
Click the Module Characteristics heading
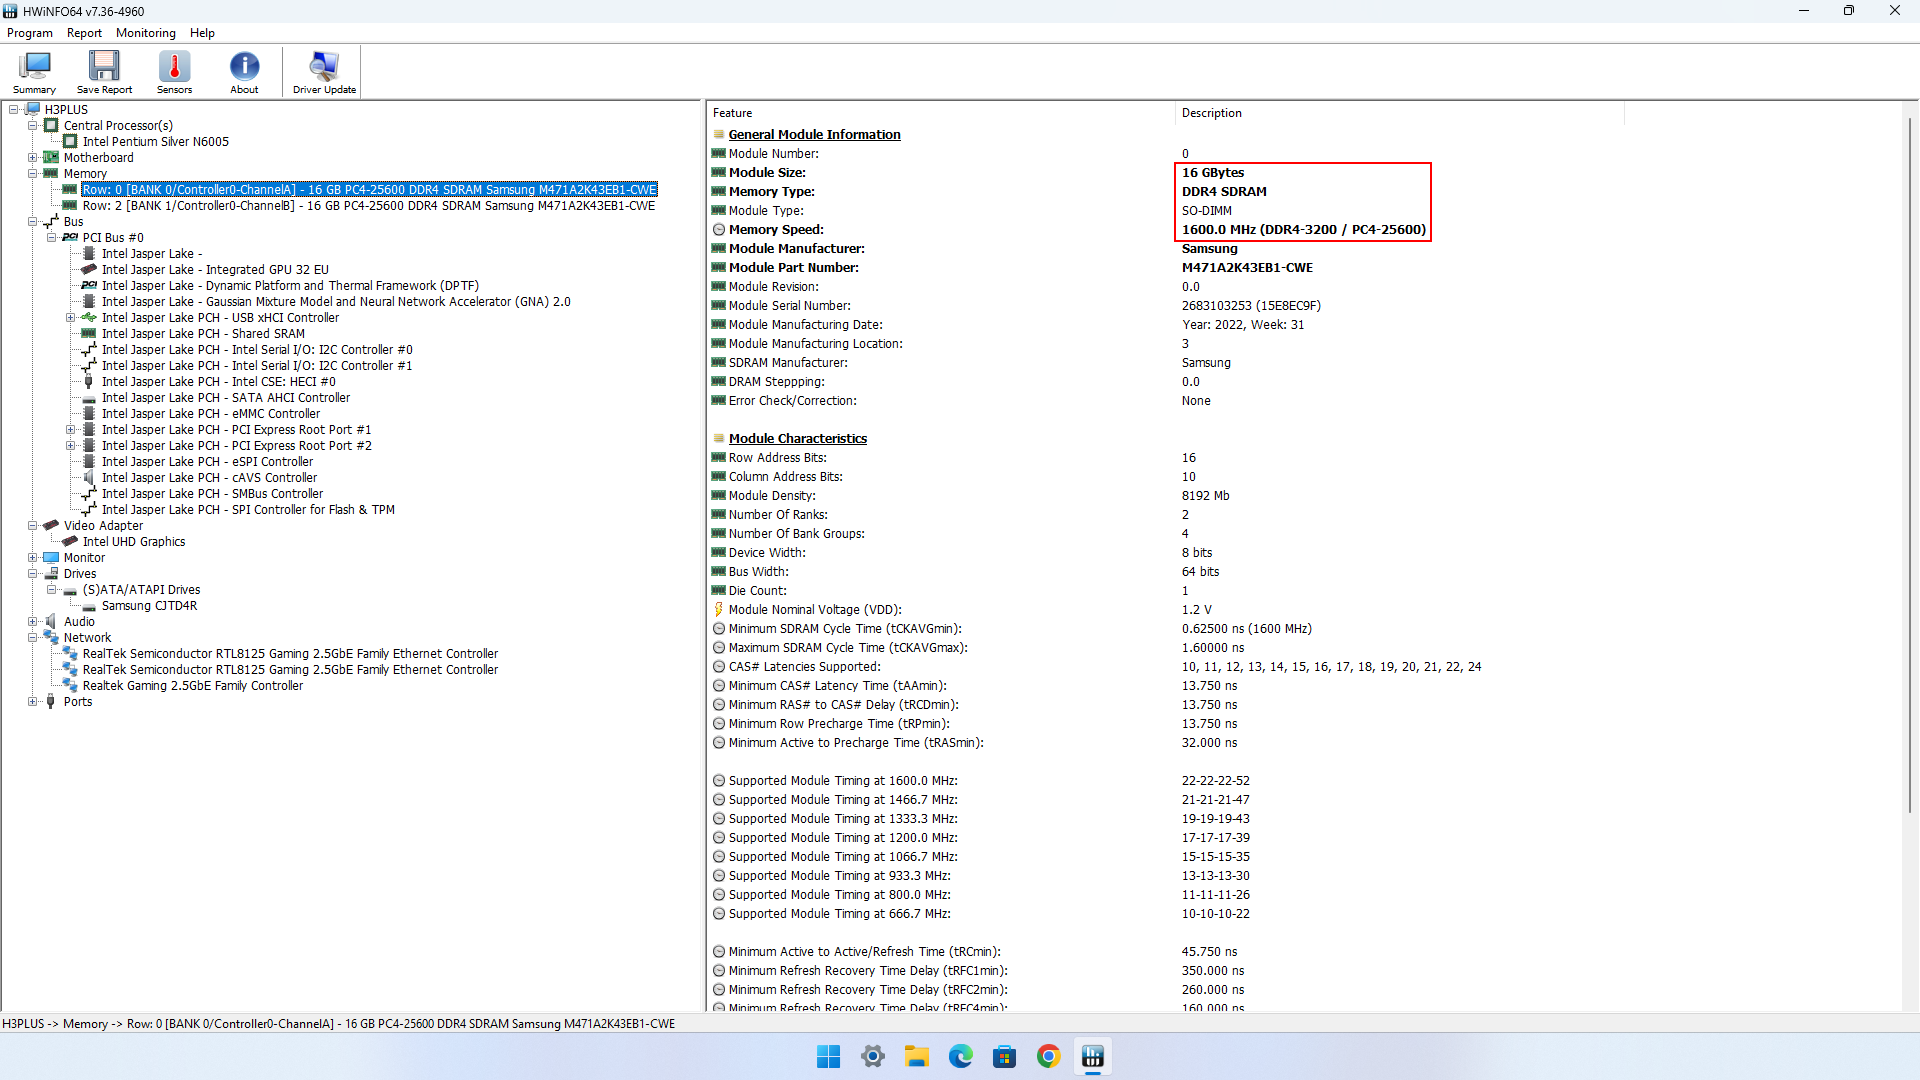[798, 439]
